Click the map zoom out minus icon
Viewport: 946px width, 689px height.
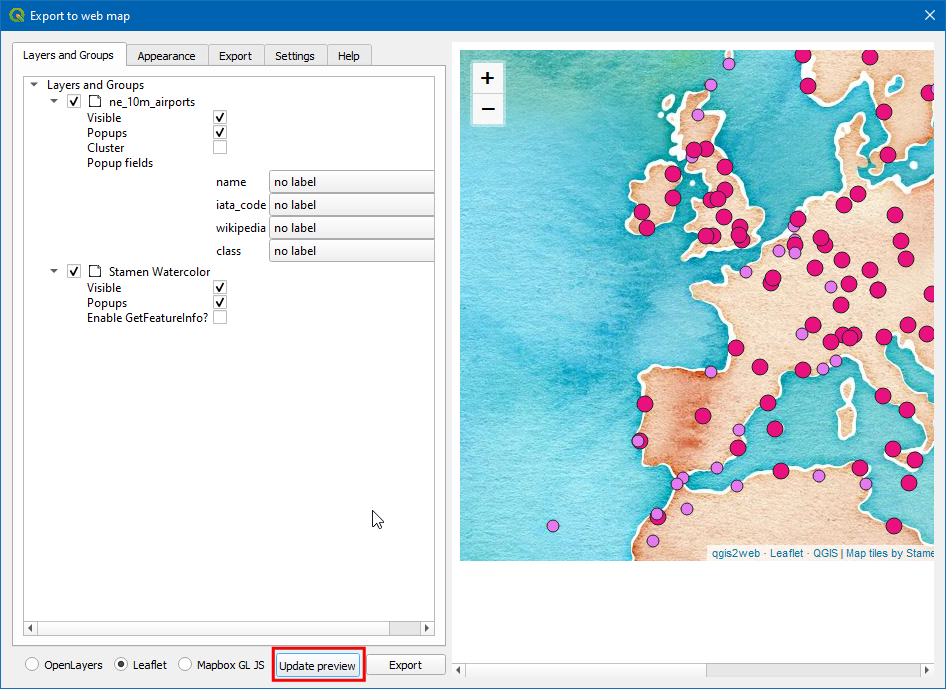point(487,109)
